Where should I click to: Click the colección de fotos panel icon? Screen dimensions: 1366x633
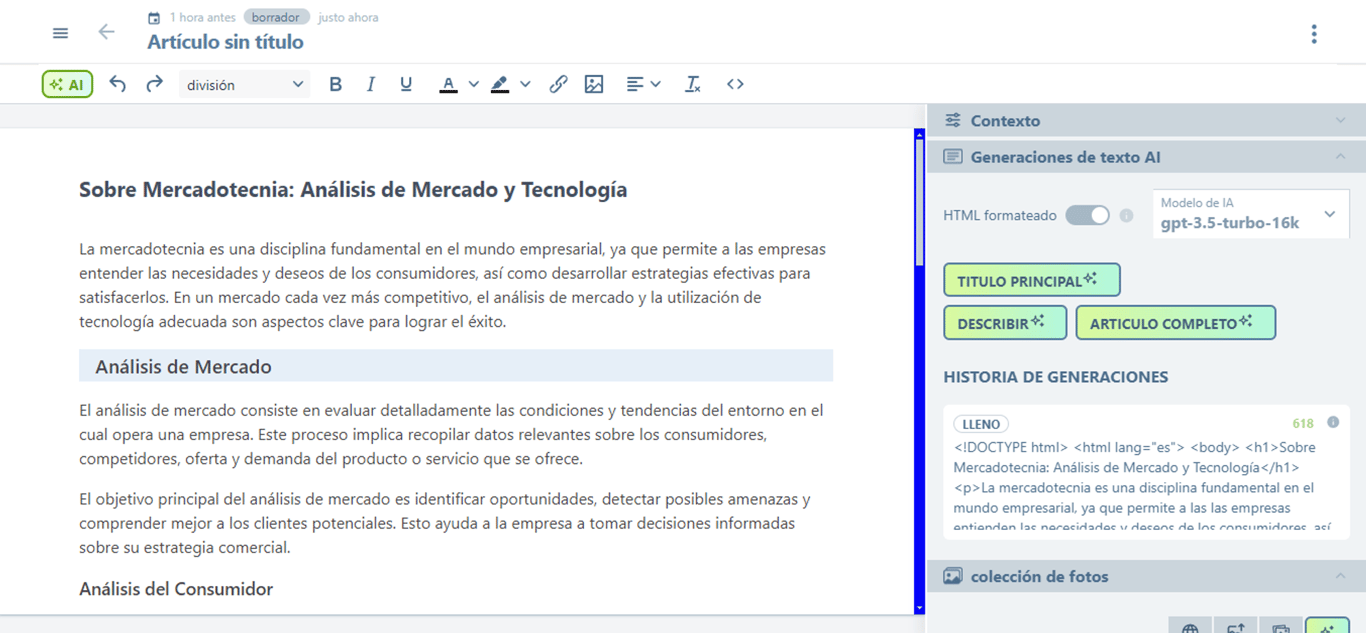coord(953,576)
